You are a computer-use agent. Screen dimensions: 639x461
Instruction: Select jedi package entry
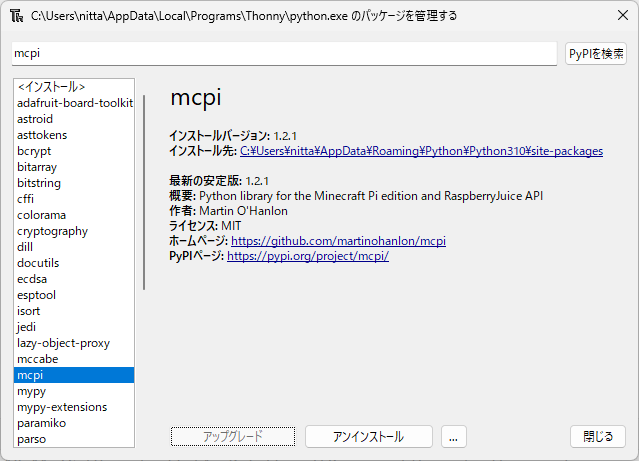pyautogui.click(x=28, y=327)
